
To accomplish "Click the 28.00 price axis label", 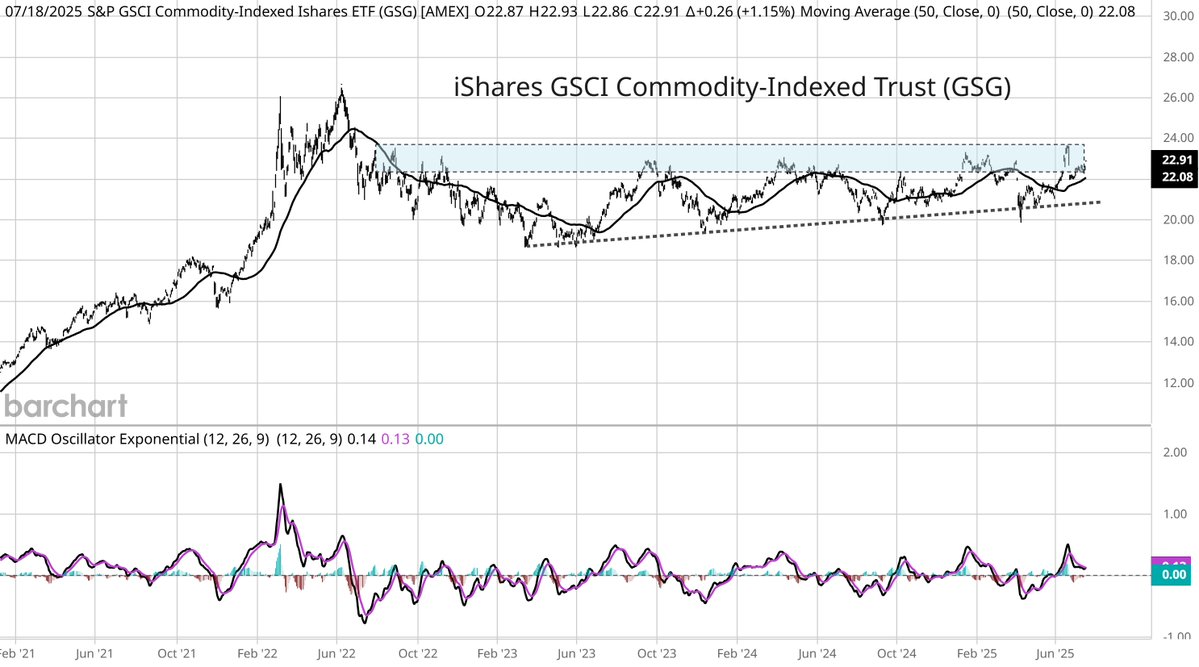I will [x=1178, y=57].
